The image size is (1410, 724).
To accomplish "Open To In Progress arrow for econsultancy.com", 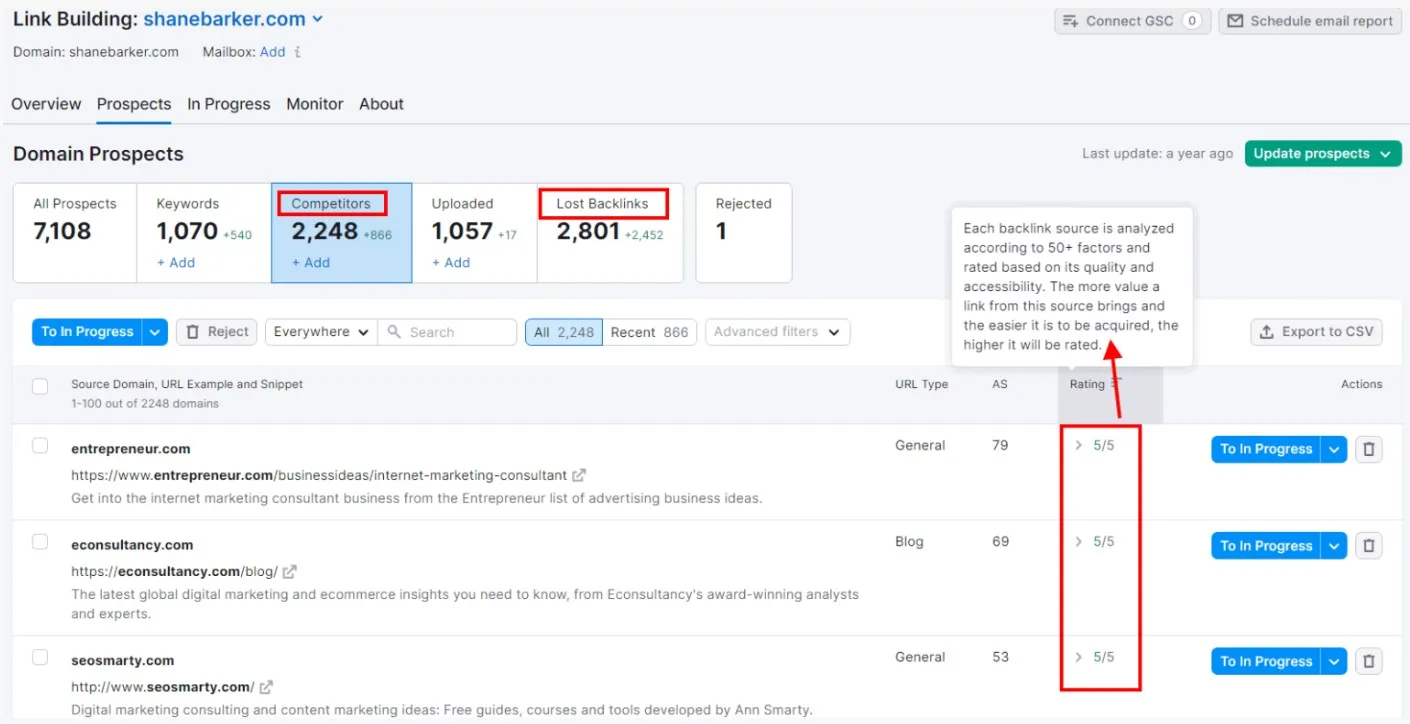I will click(x=1334, y=545).
